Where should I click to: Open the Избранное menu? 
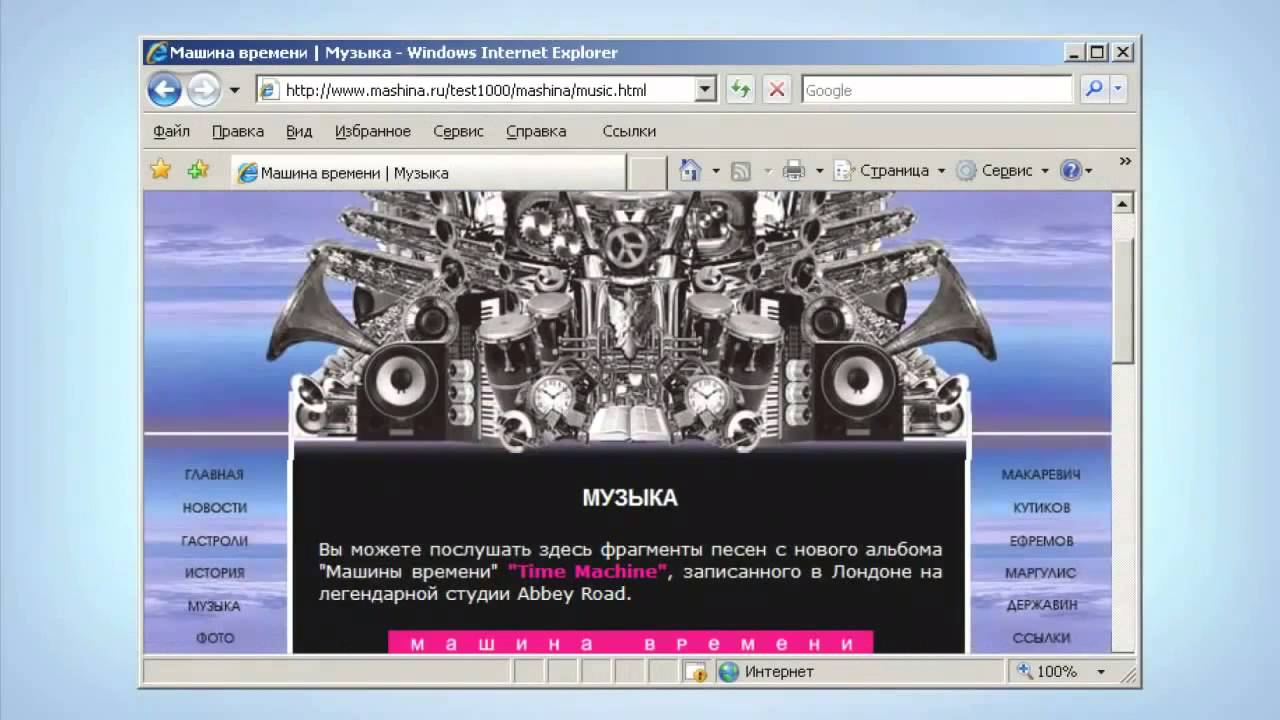click(373, 131)
